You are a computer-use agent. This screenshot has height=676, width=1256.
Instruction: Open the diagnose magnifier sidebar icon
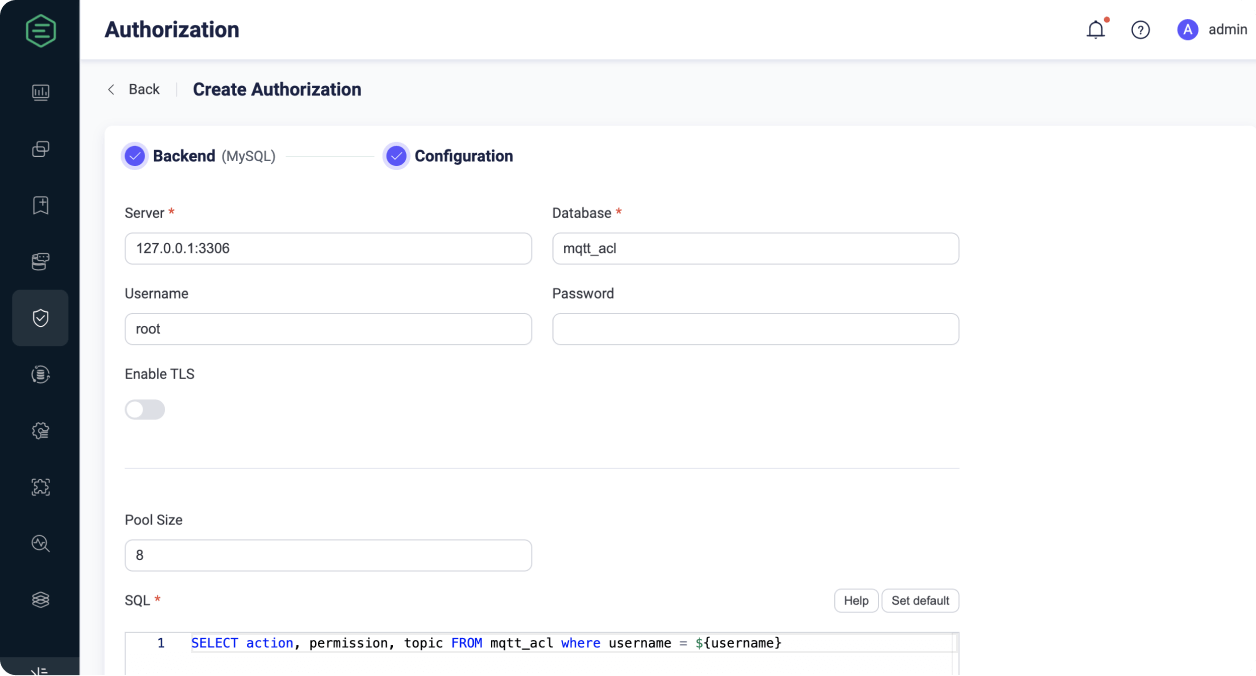[40, 544]
